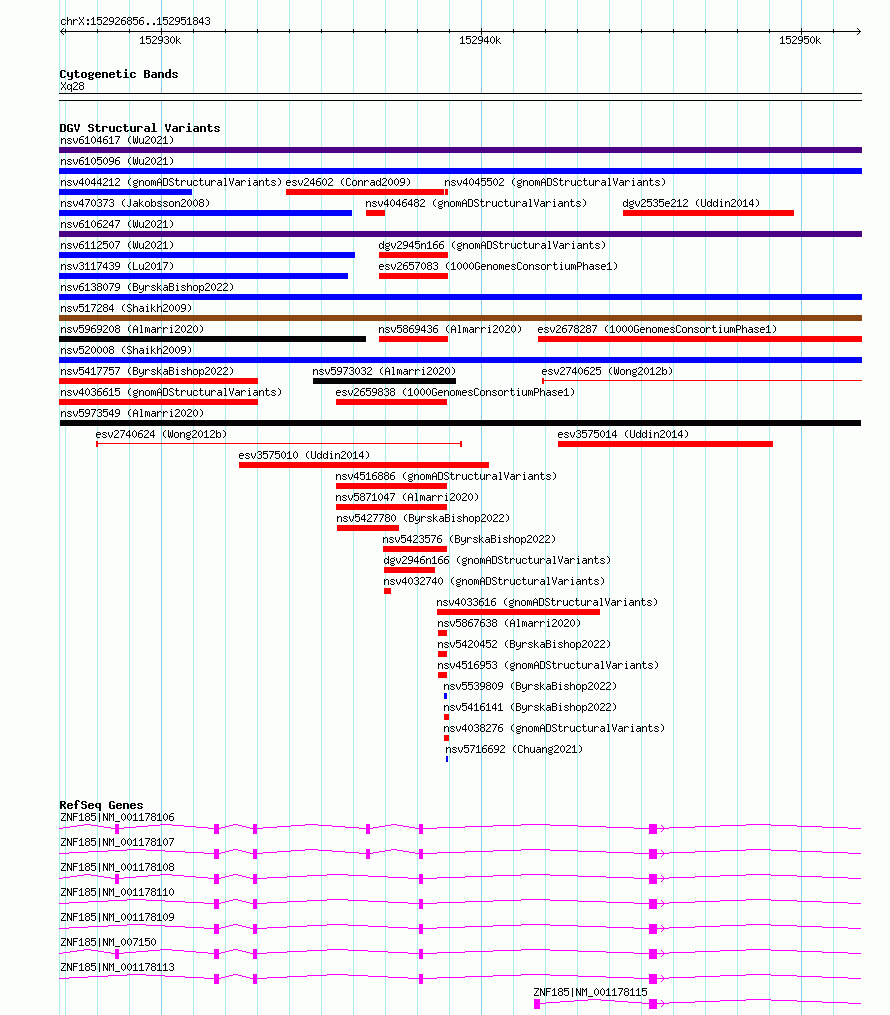The image size is (890, 1015).
Task: Click the esv24602 (Conrad2009) label
Action: 348,183
